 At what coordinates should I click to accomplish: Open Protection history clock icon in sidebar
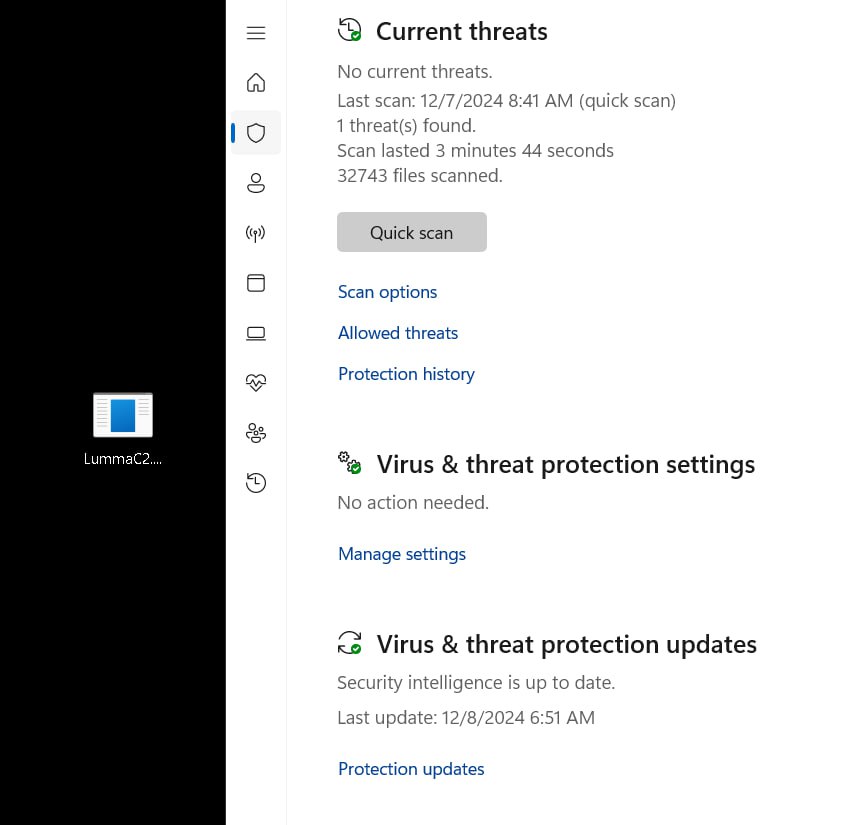[256, 484]
